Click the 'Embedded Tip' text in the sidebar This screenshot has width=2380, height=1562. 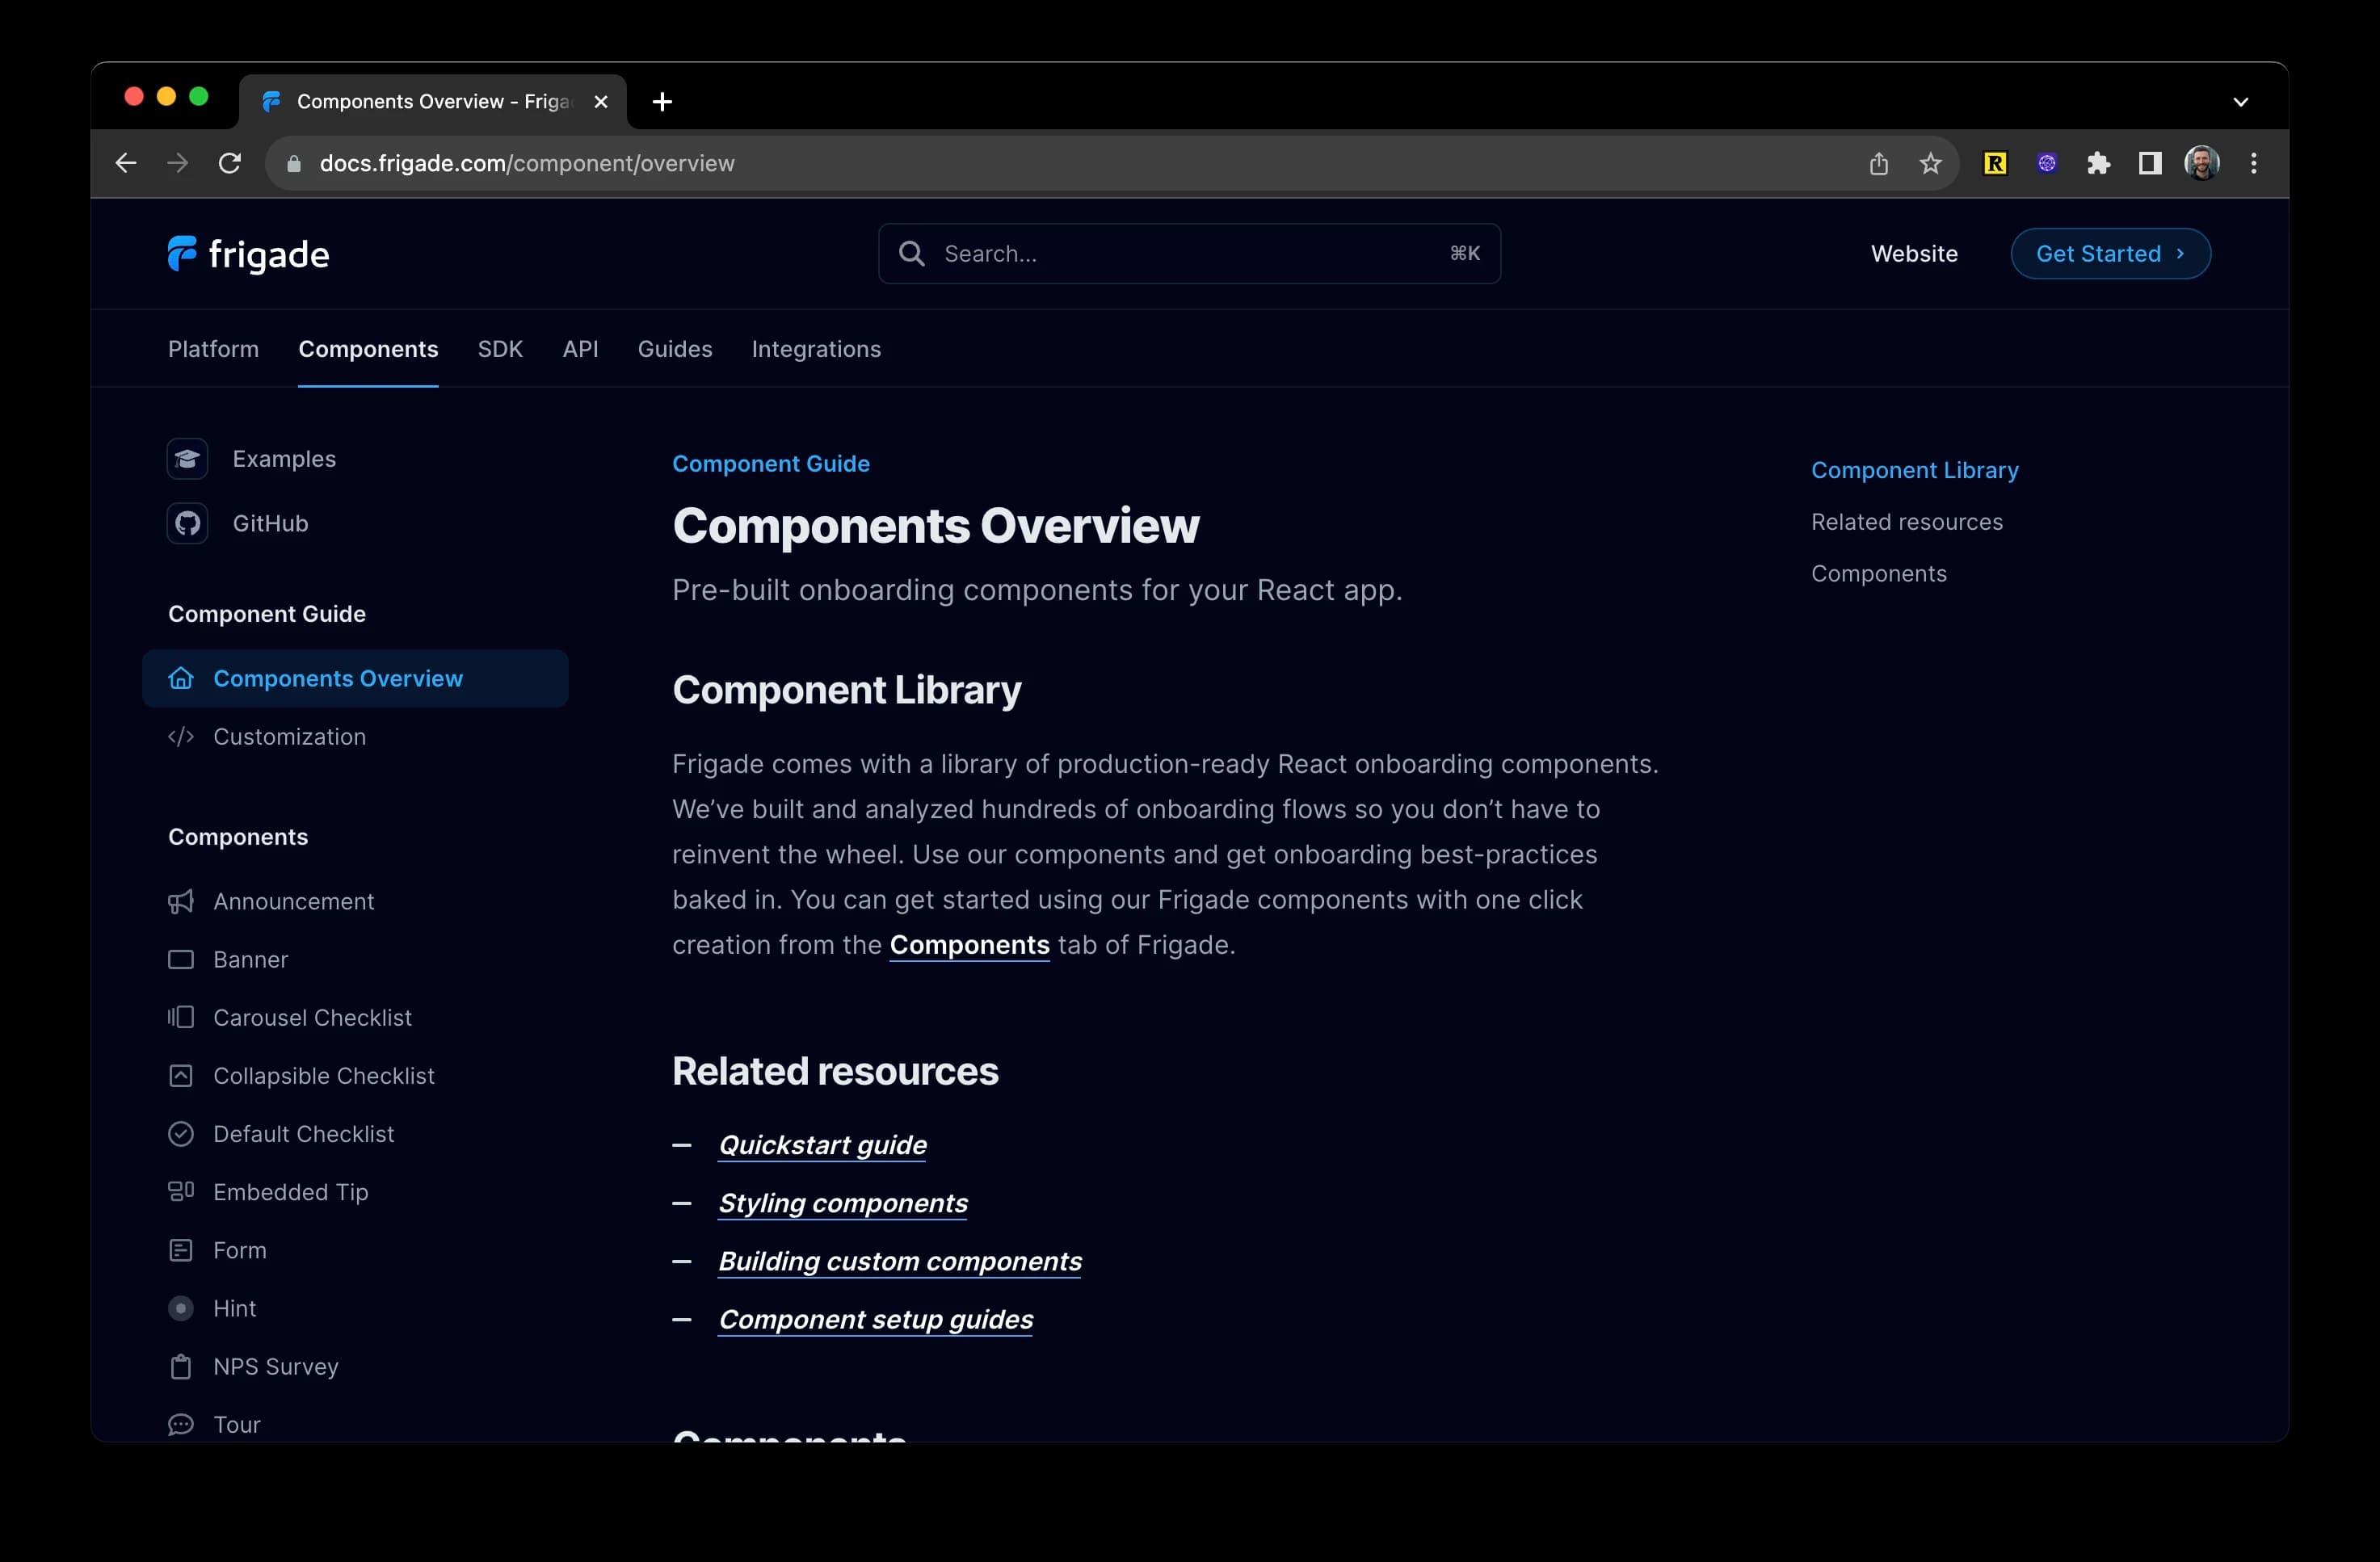290,1192
